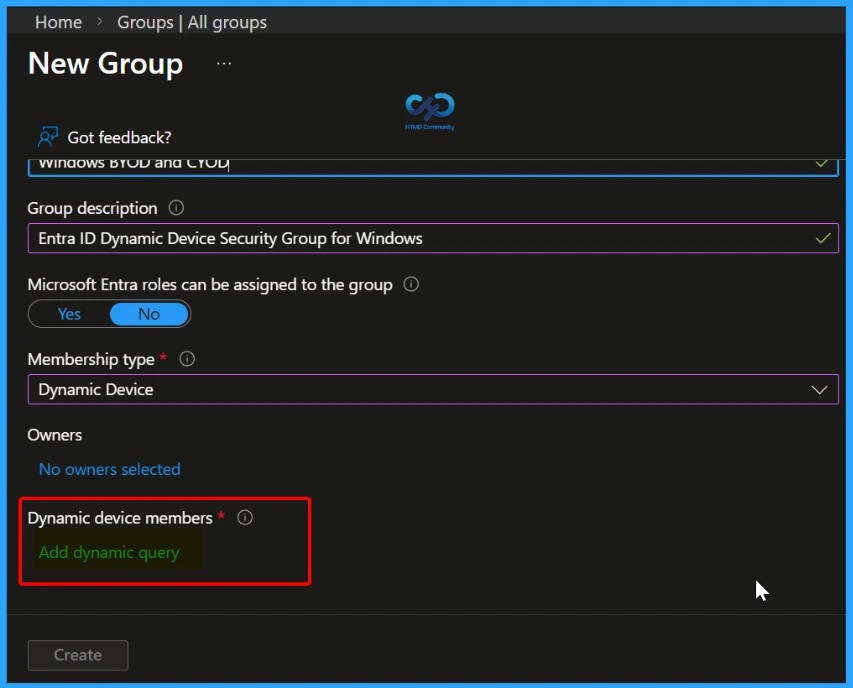The image size is (853, 688).
Task: Set Entra roles assignment to Yes
Action: 69,314
